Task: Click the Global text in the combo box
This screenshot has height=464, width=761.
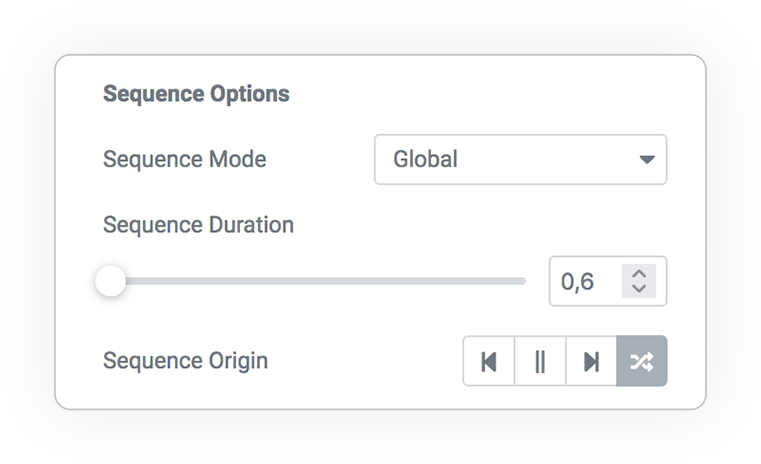Action: tap(425, 160)
